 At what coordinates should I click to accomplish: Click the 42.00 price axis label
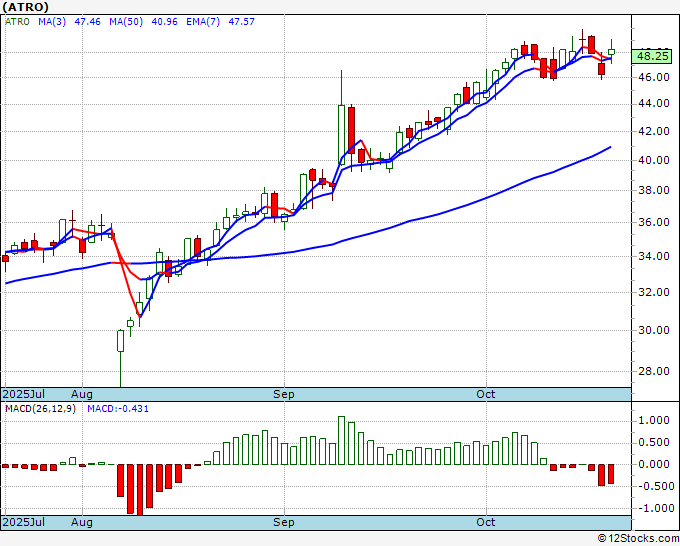point(654,131)
